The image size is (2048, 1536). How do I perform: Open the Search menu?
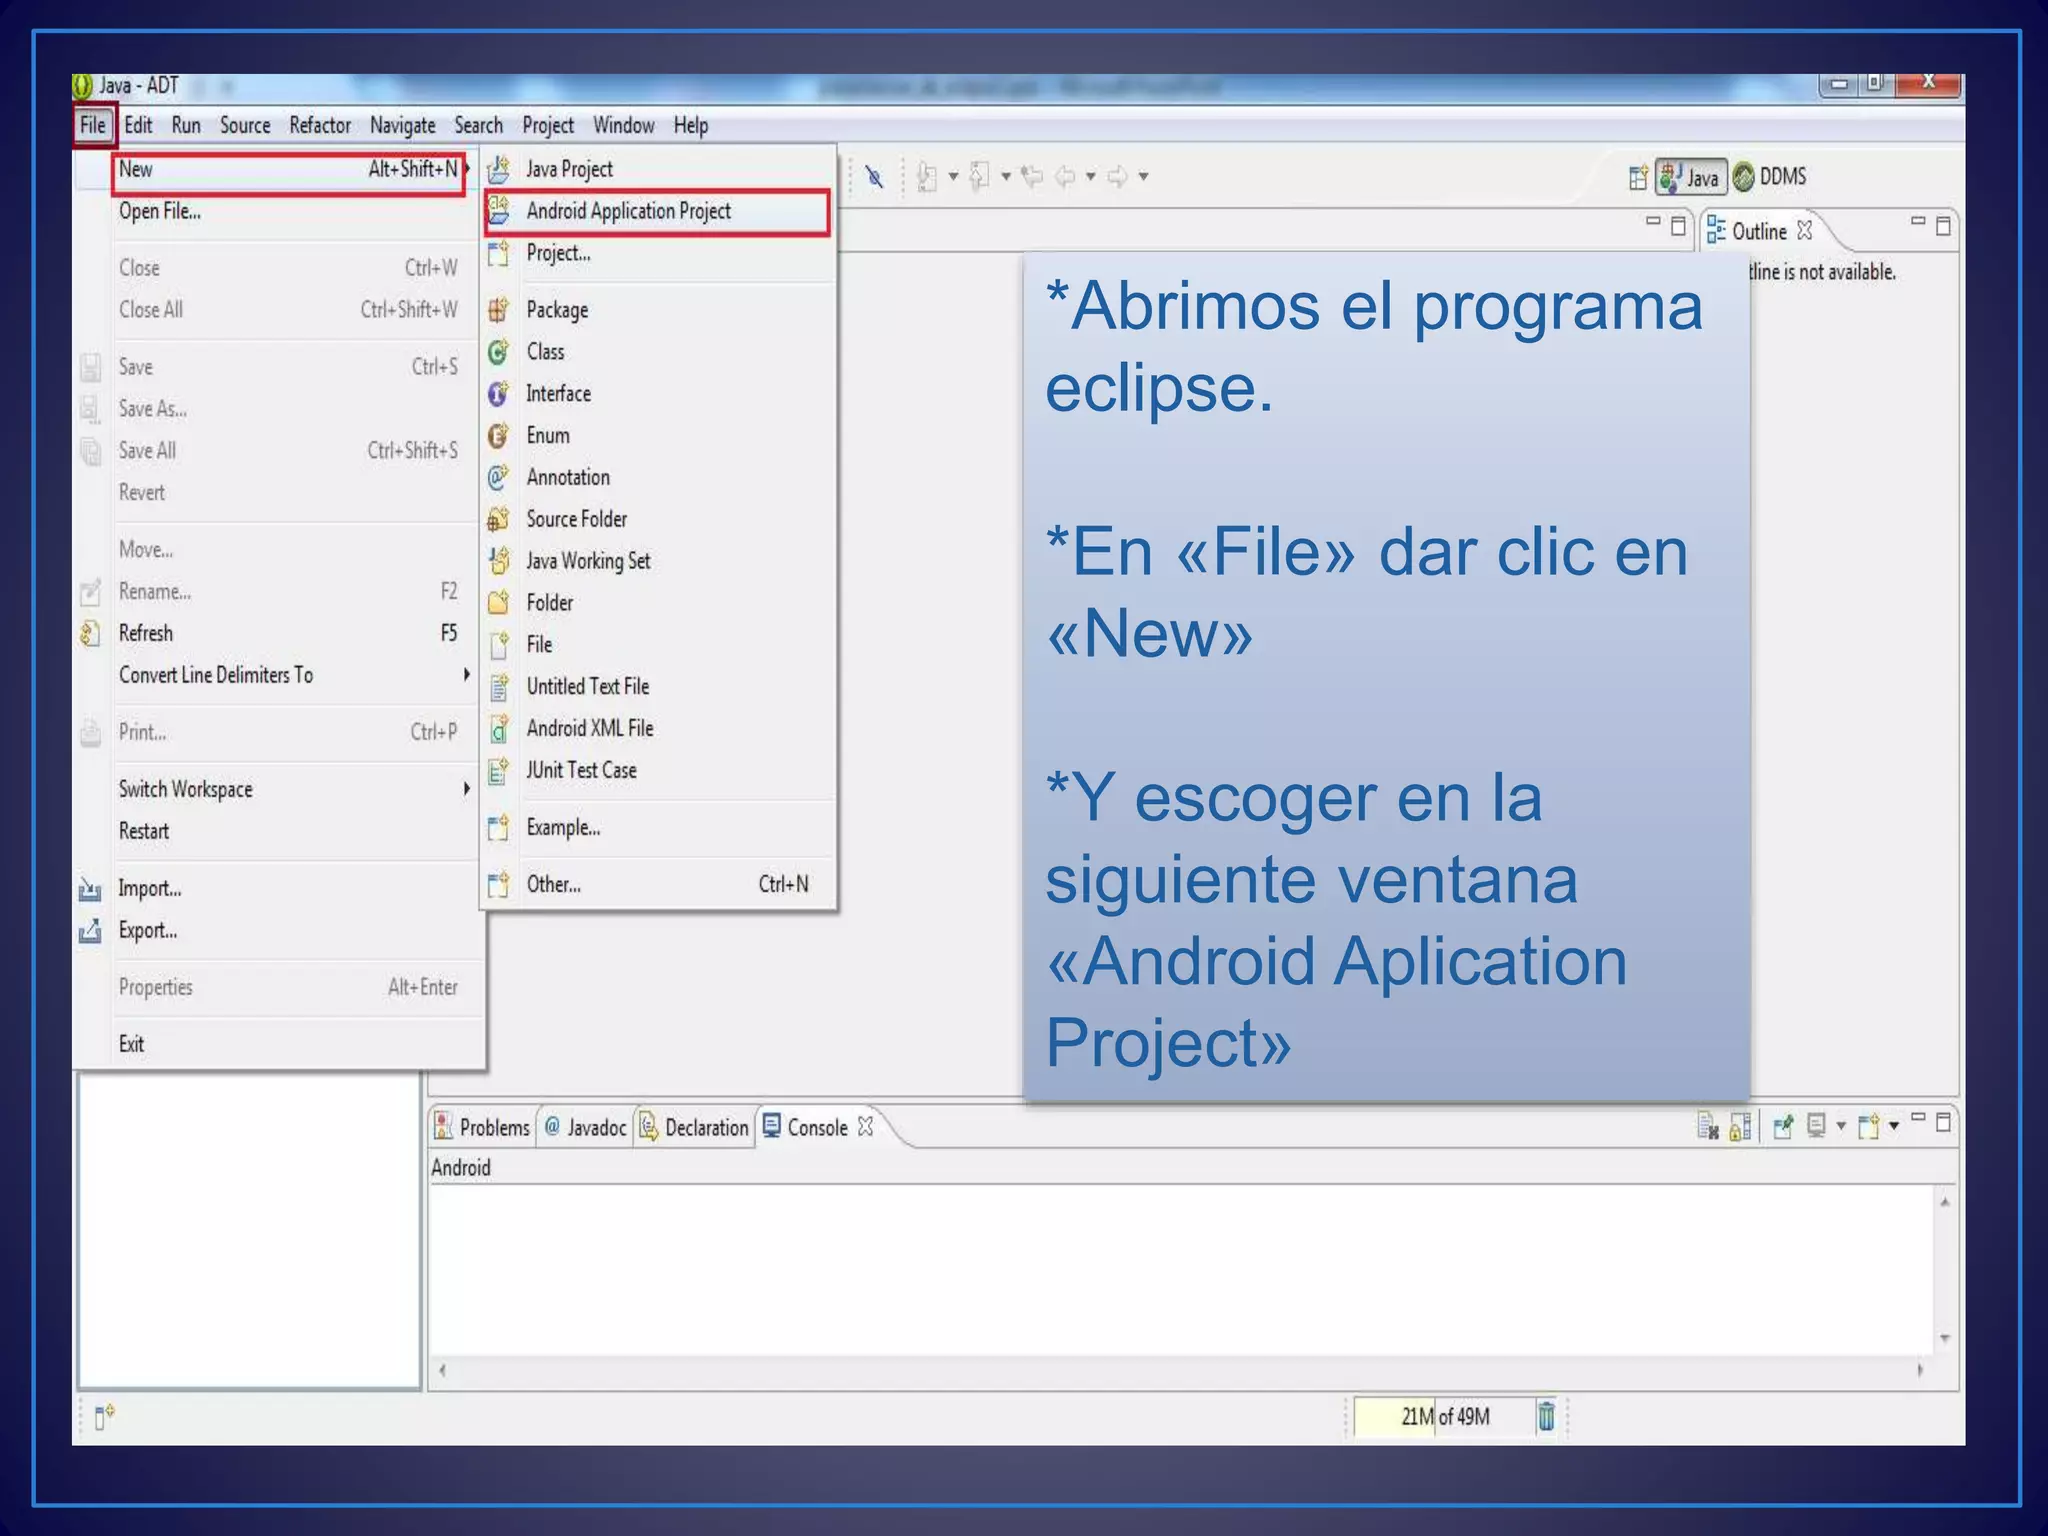click(478, 126)
